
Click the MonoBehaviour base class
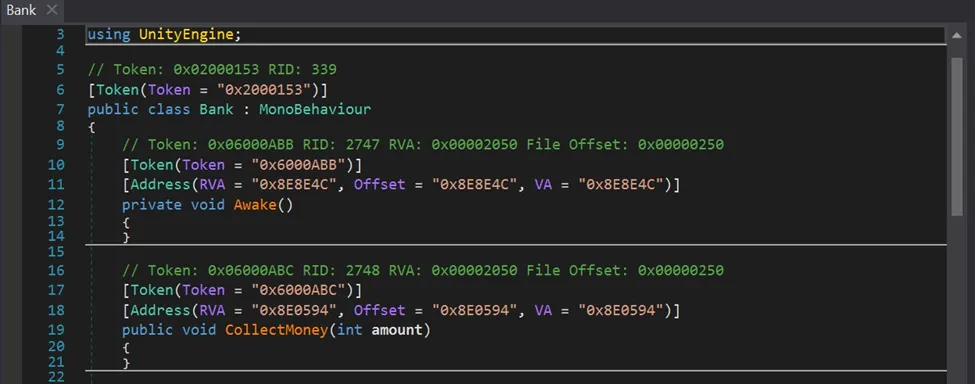[x=315, y=110]
